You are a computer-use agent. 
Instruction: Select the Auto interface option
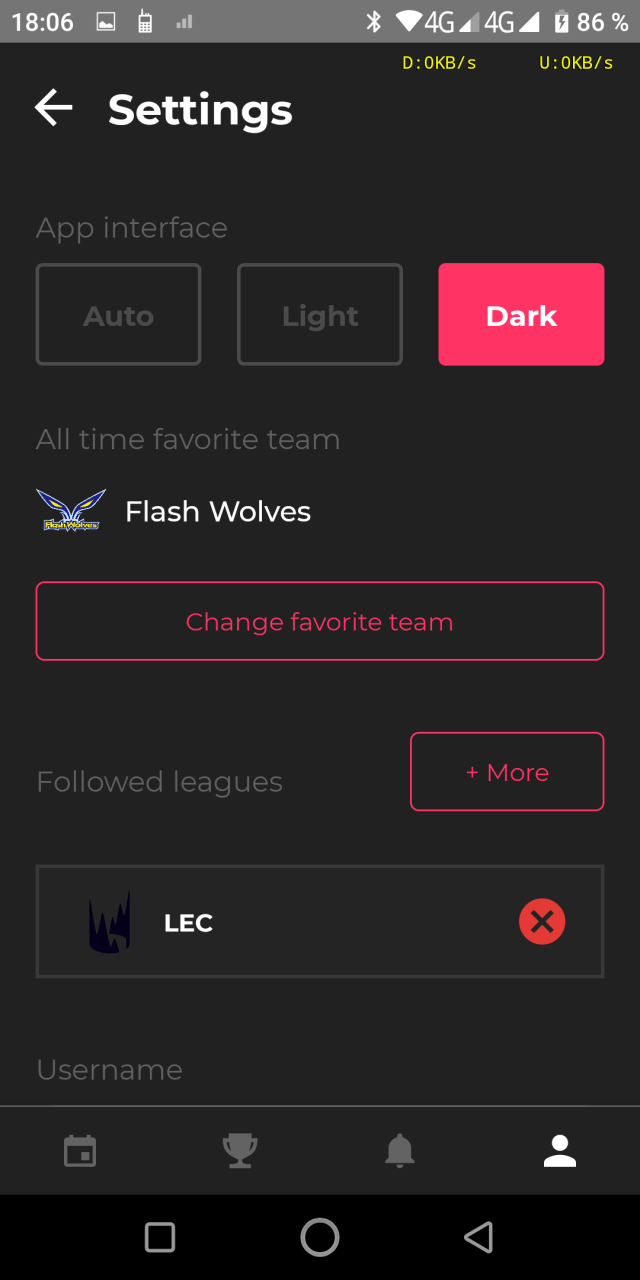119,314
